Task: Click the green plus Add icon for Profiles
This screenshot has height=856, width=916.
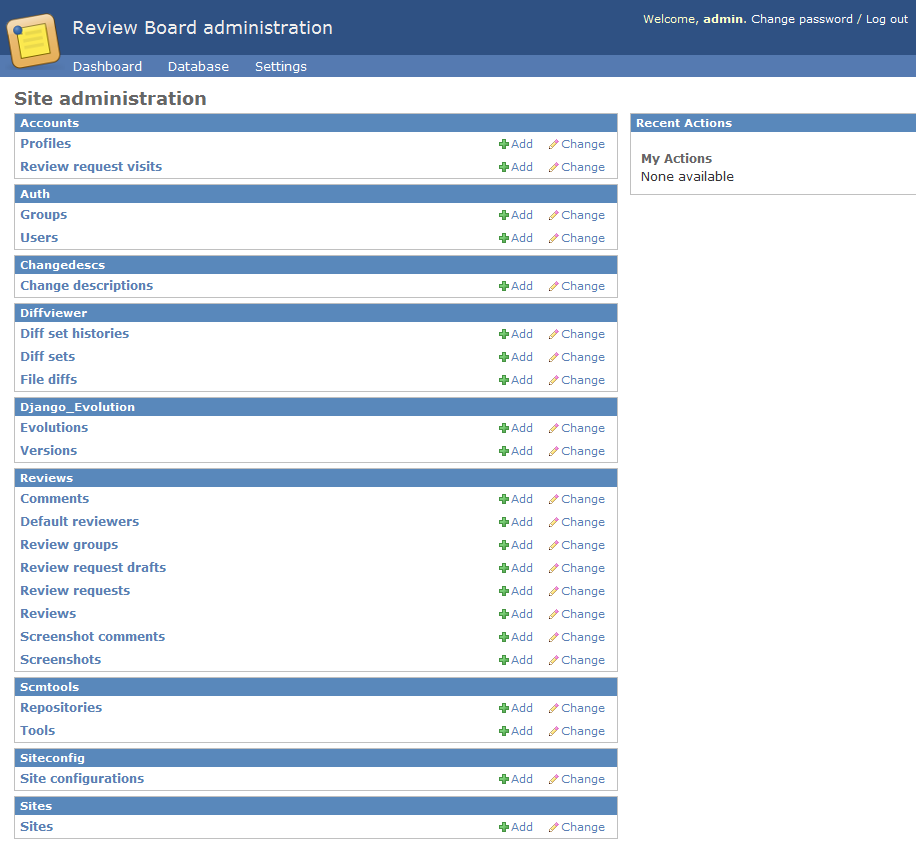Action: (x=504, y=144)
